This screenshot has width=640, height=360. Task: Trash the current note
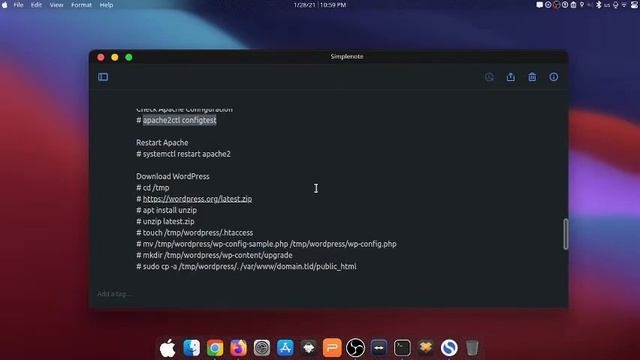pos(532,77)
